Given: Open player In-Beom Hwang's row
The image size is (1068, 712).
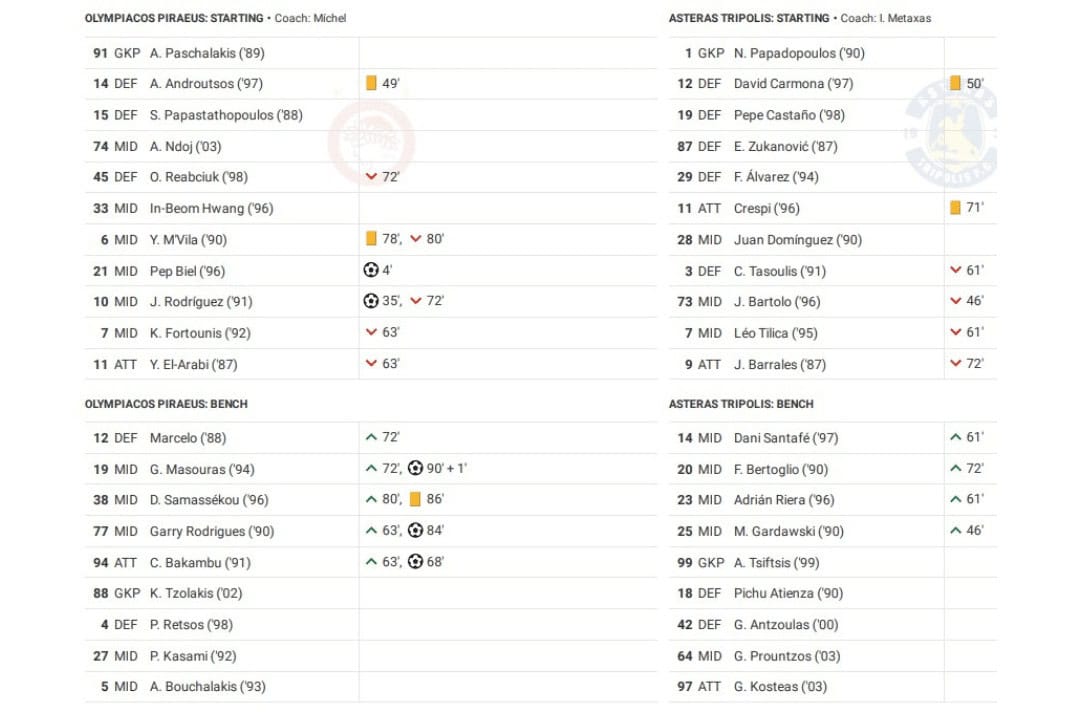Looking at the screenshot, I should tap(211, 208).
